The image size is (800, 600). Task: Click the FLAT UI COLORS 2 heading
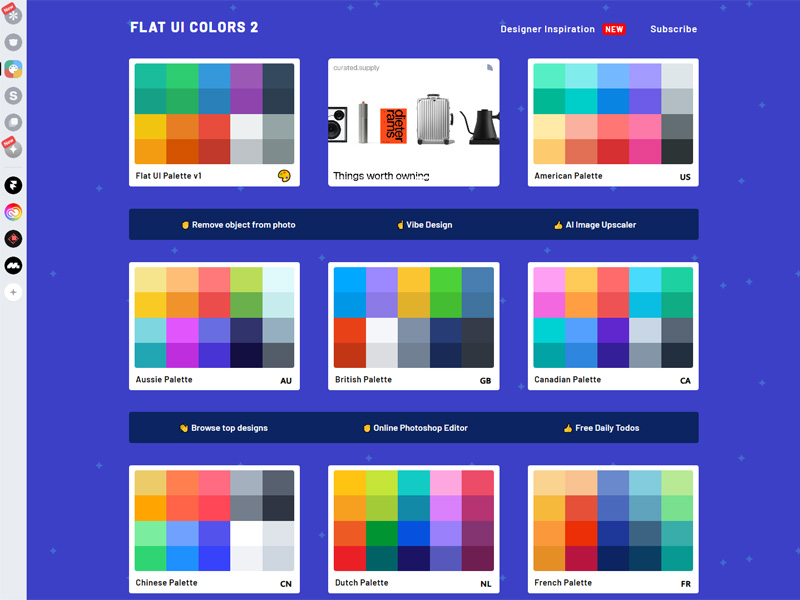click(x=193, y=28)
